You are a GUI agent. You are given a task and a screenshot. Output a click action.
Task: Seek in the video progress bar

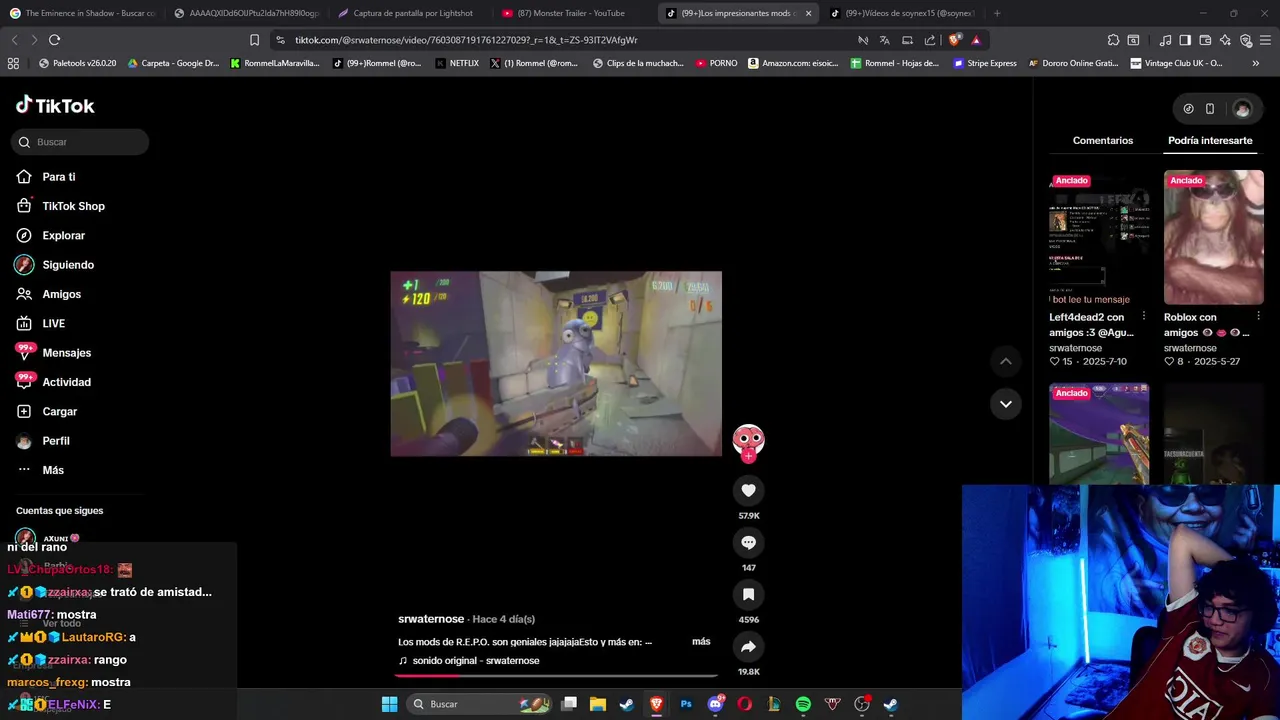(x=556, y=675)
